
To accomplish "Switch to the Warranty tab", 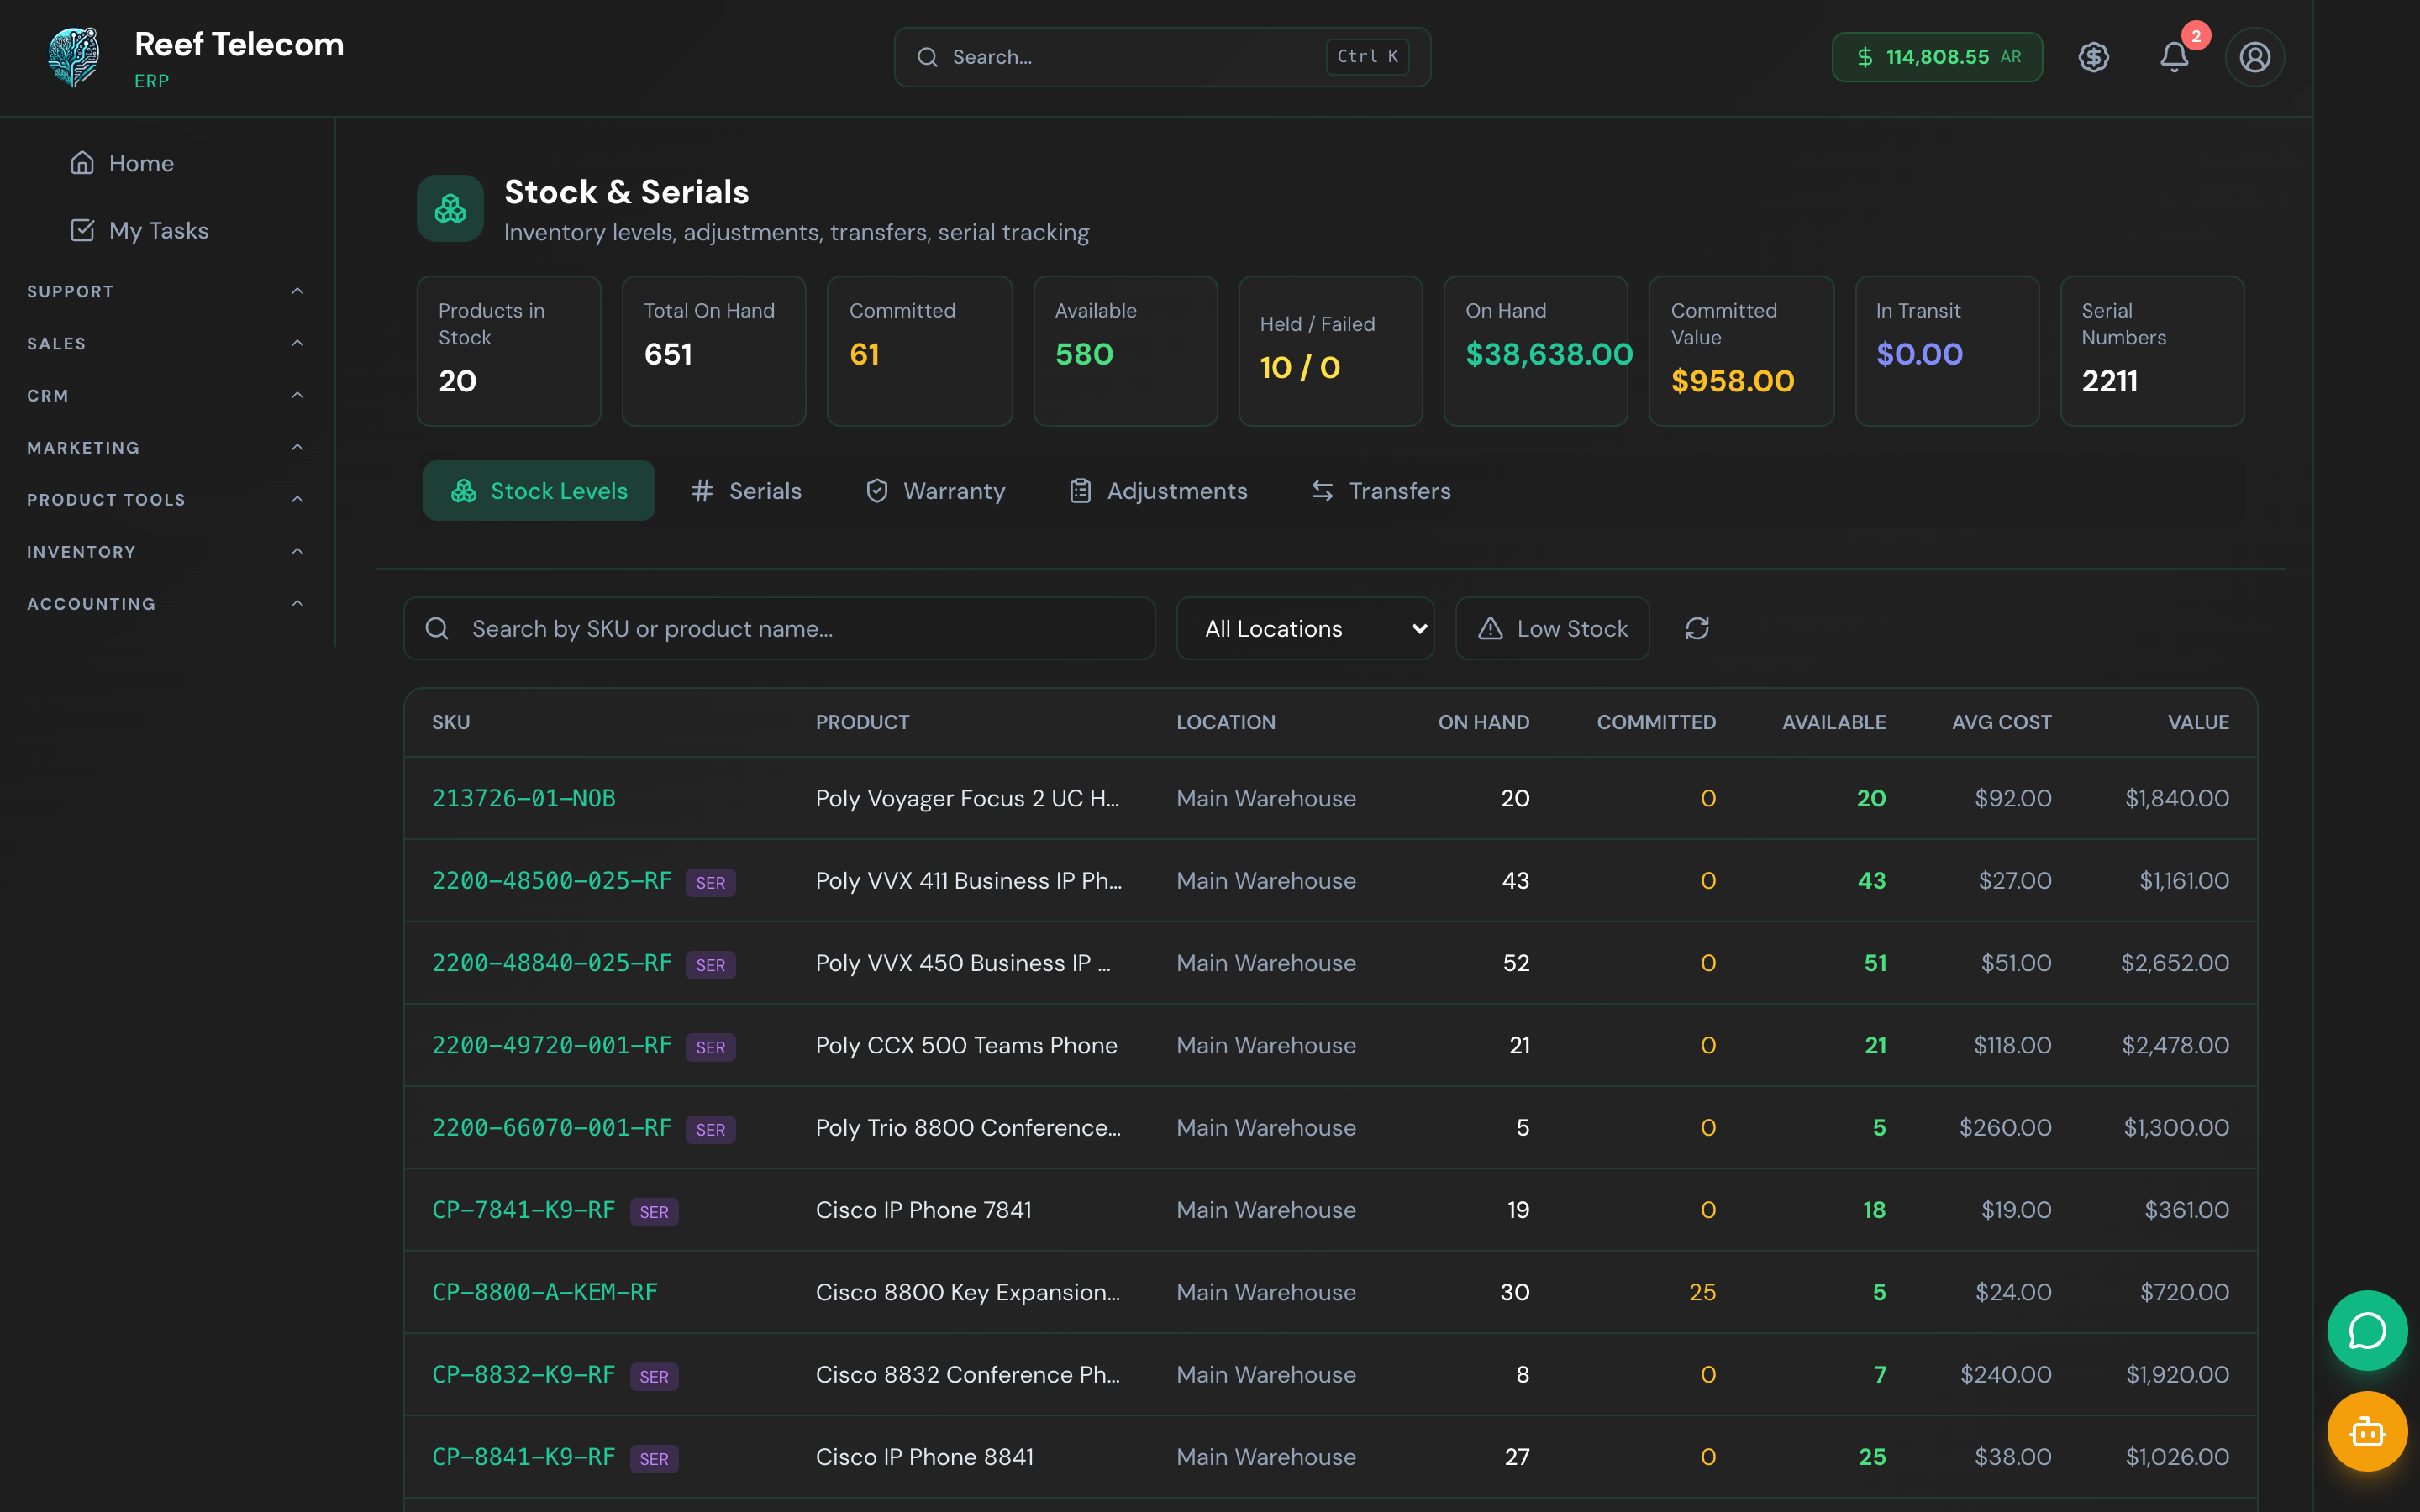I will (x=935, y=491).
